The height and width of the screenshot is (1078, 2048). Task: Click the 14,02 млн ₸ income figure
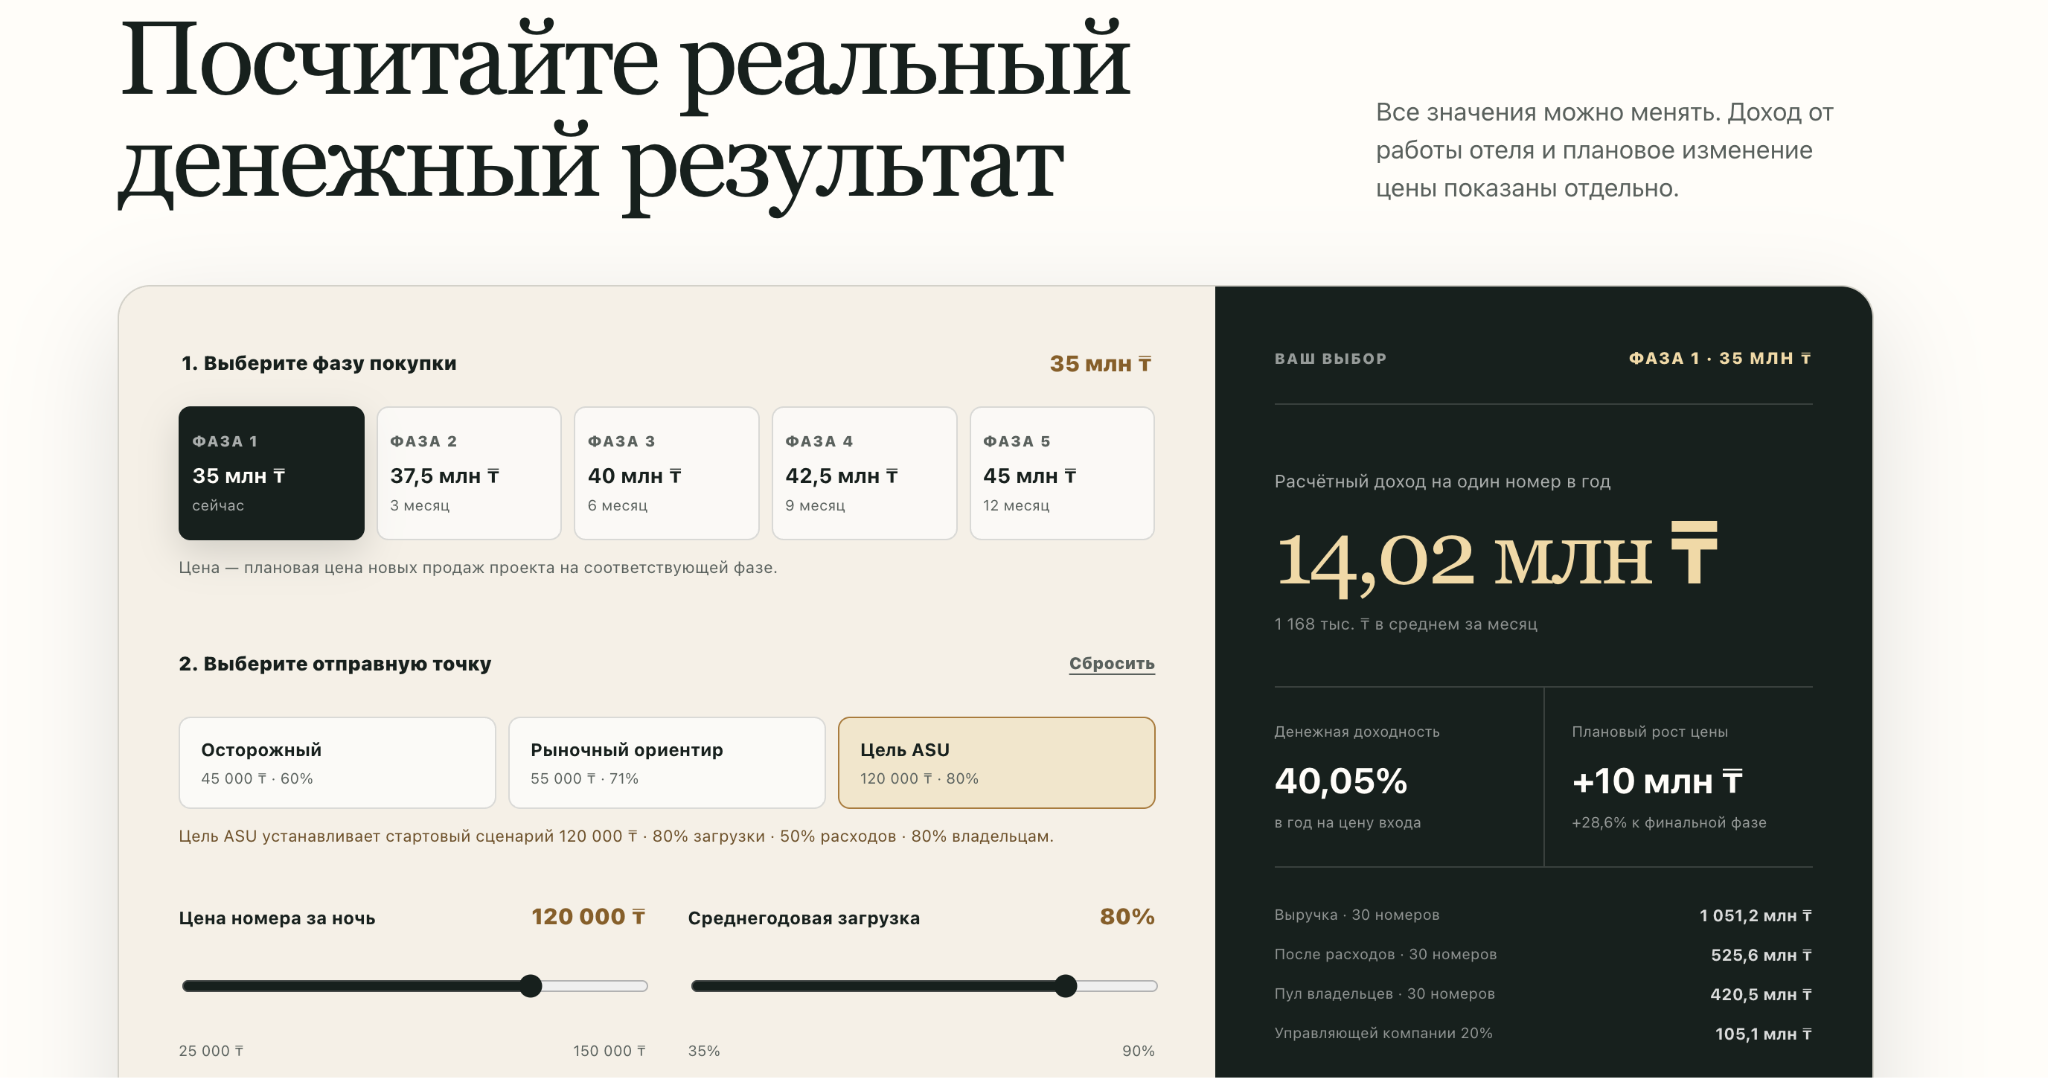coord(1496,557)
